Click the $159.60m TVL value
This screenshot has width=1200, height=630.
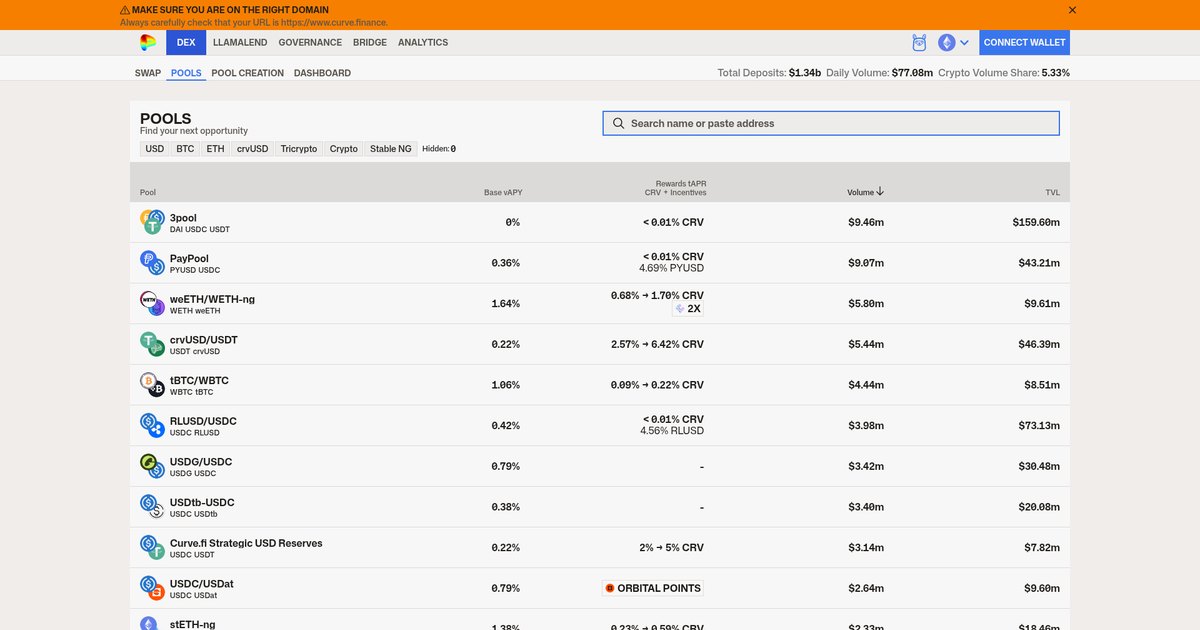(1036, 222)
